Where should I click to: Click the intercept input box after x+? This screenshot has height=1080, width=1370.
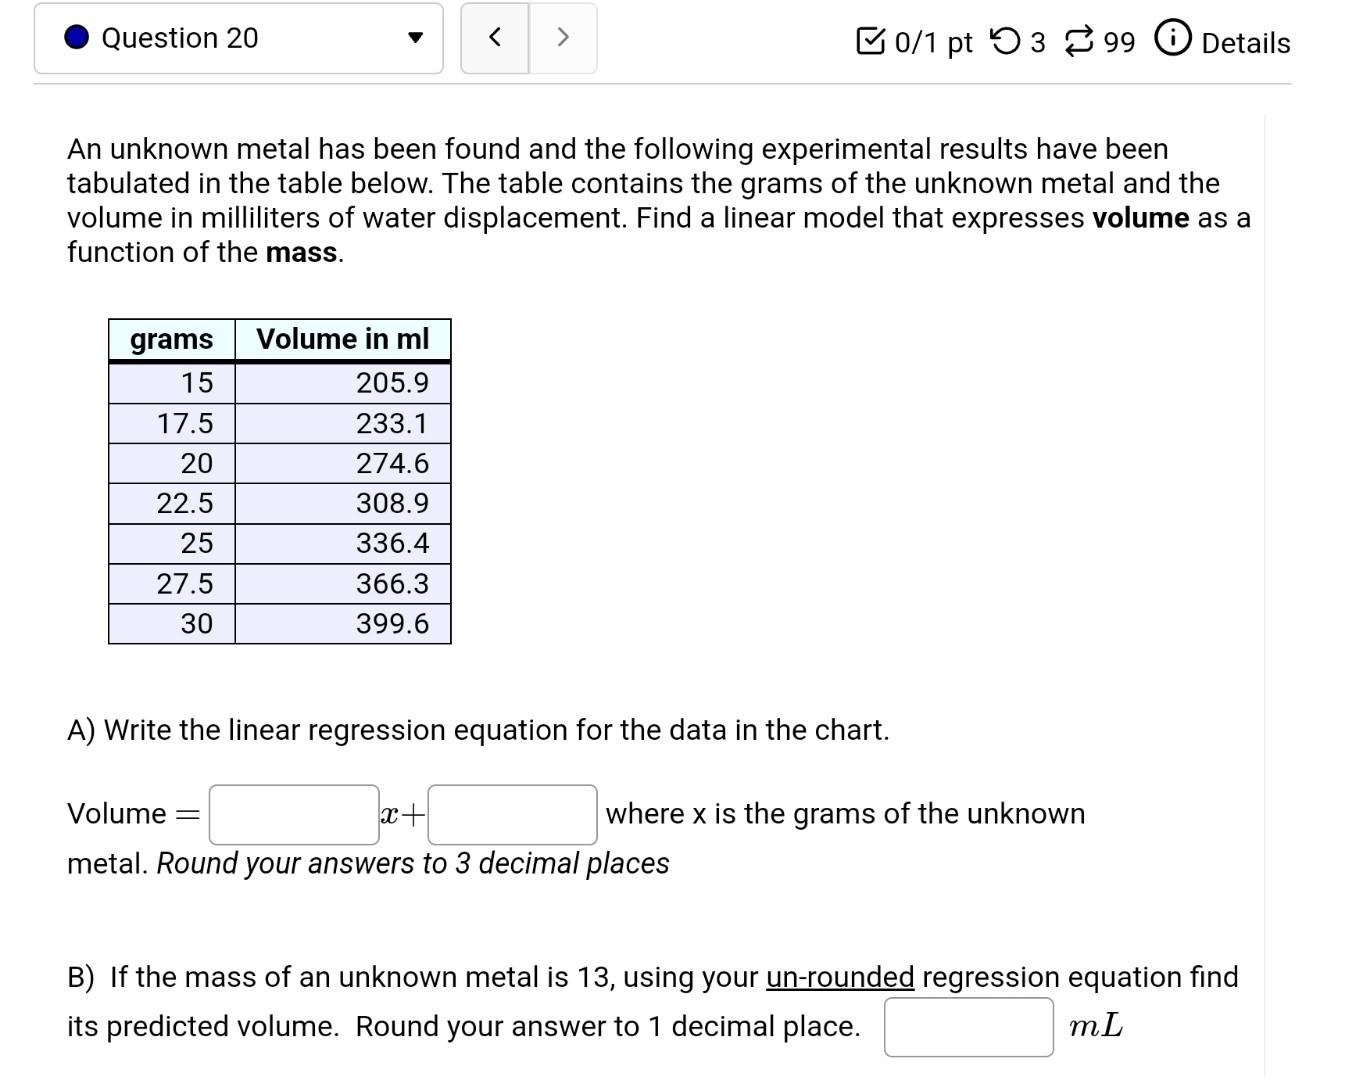coord(513,815)
